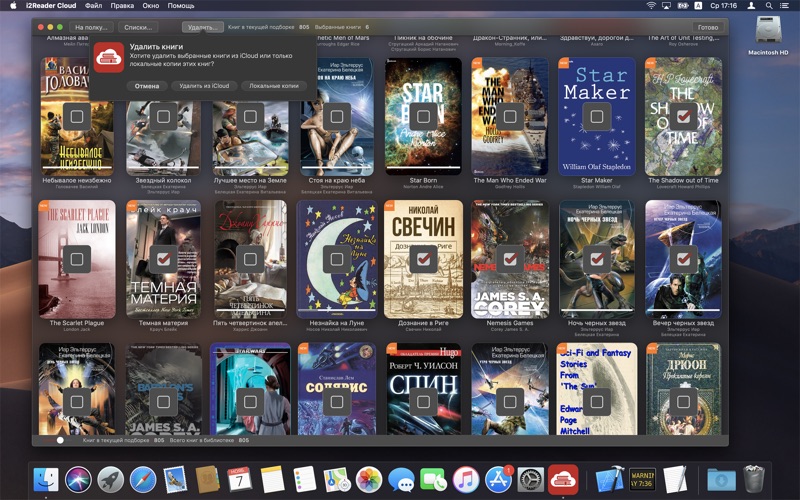Open Reminders icon in the Dock
Viewport: 800px width, 500px height.
(305, 480)
